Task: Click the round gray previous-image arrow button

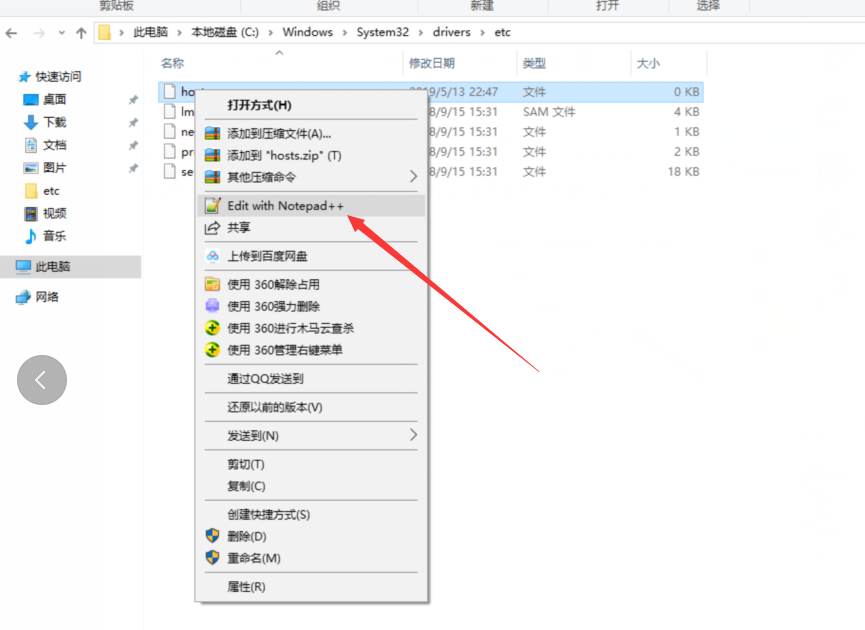Action: click(42, 380)
